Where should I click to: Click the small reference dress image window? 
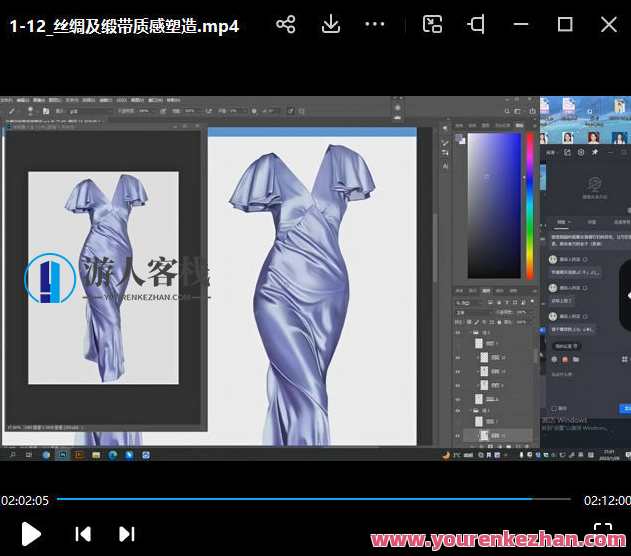pos(103,278)
